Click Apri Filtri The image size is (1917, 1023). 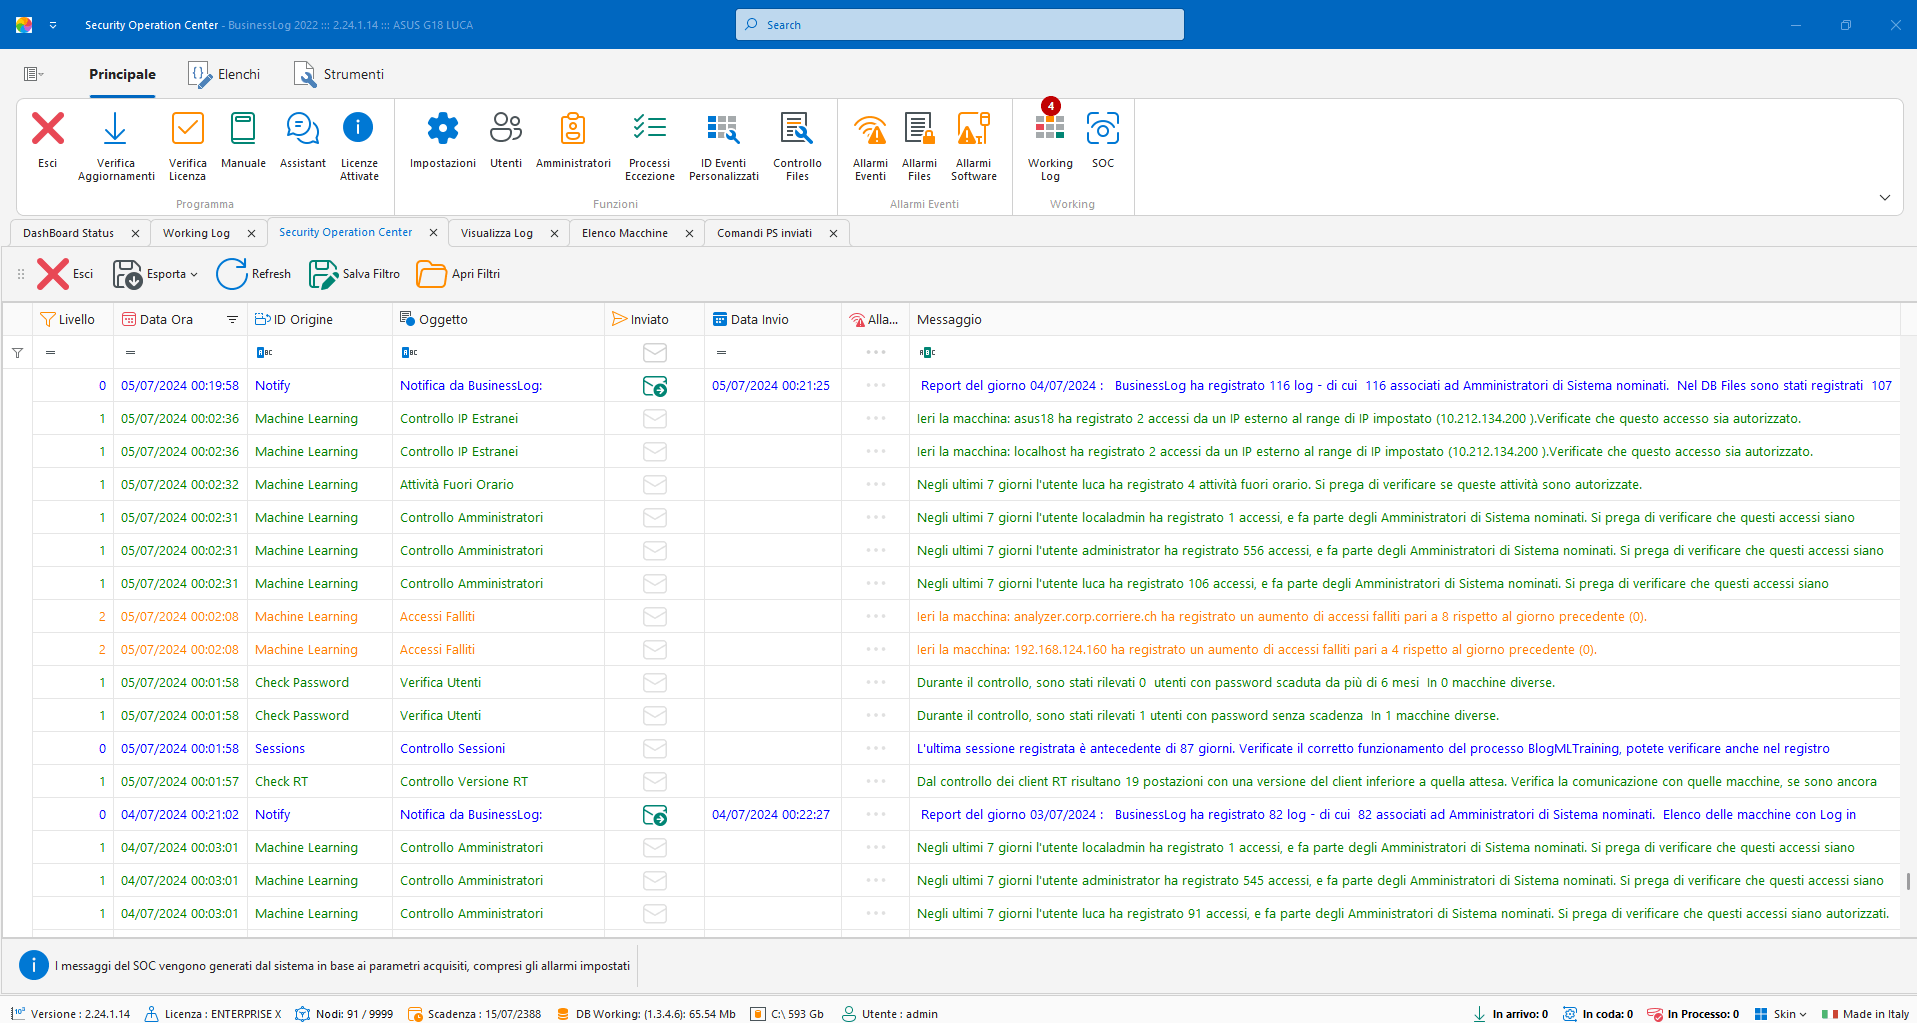(x=459, y=274)
